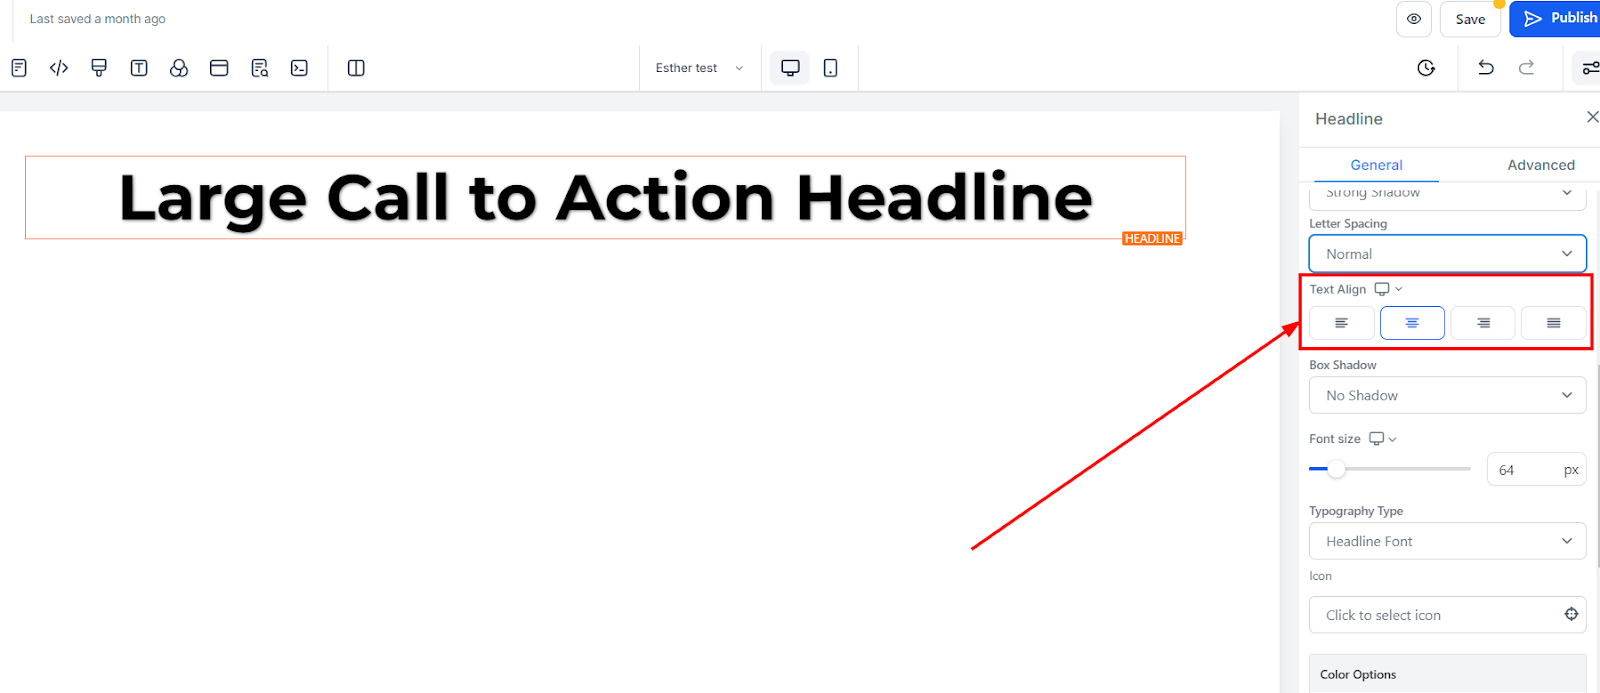The image size is (1600, 693).
Task: Redo the last undone change
Action: coord(1526,68)
